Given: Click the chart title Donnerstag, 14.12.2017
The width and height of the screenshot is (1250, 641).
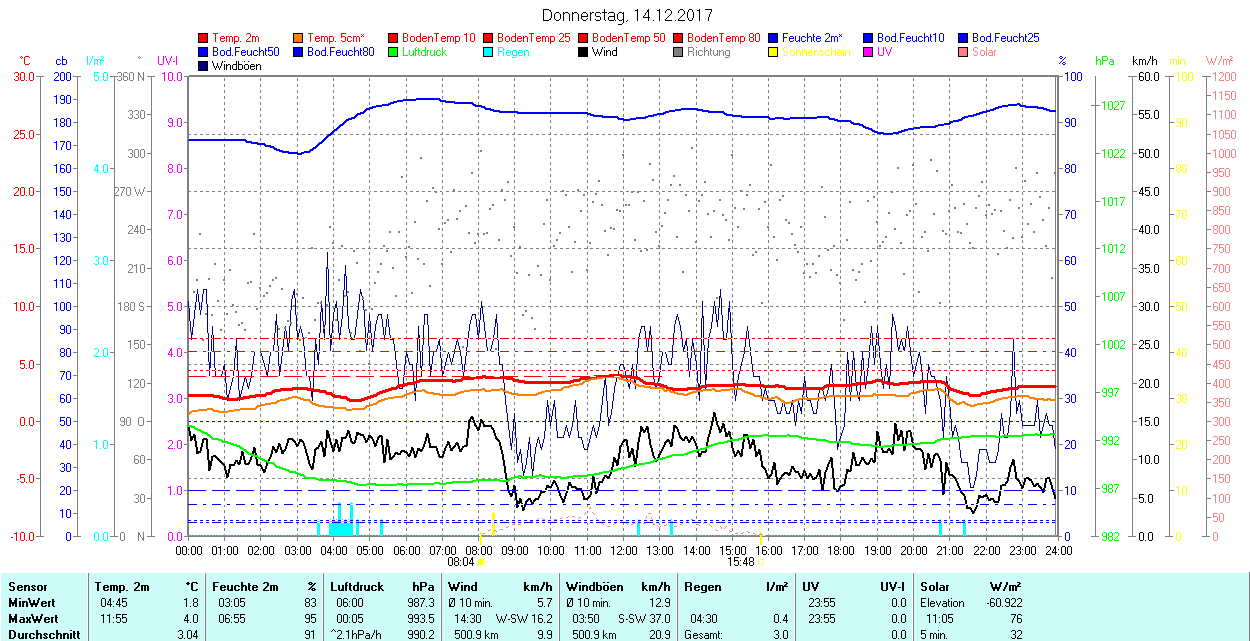Looking at the screenshot, I should pyautogui.click(x=625, y=15).
